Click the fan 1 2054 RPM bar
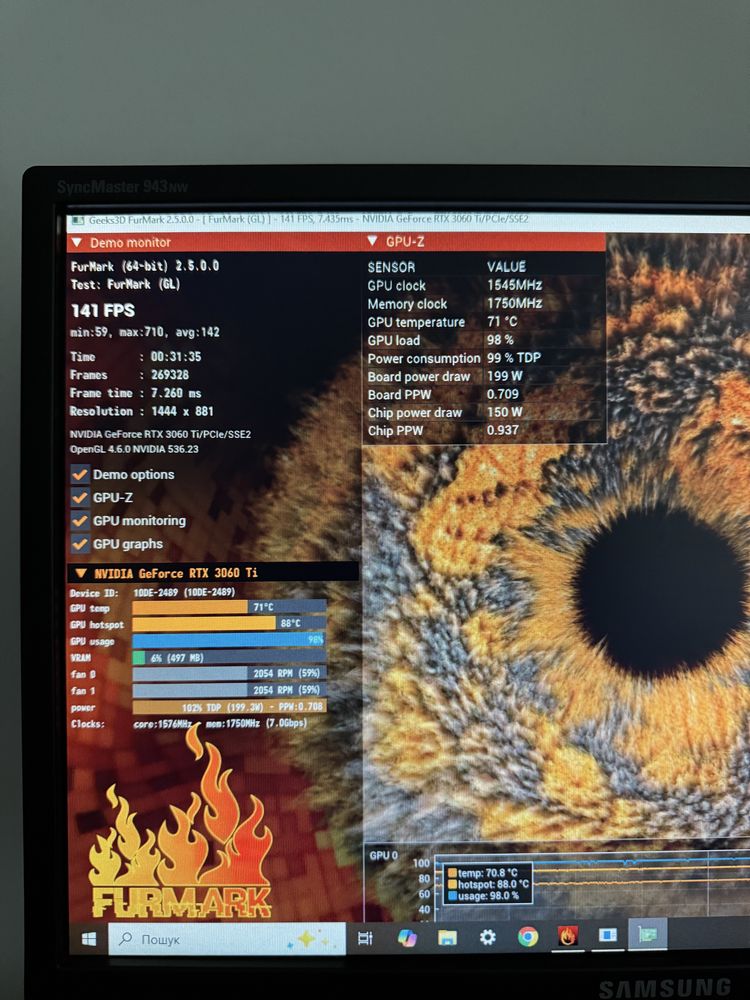Viewport: 750px width, 1000px height. point(230,690)
